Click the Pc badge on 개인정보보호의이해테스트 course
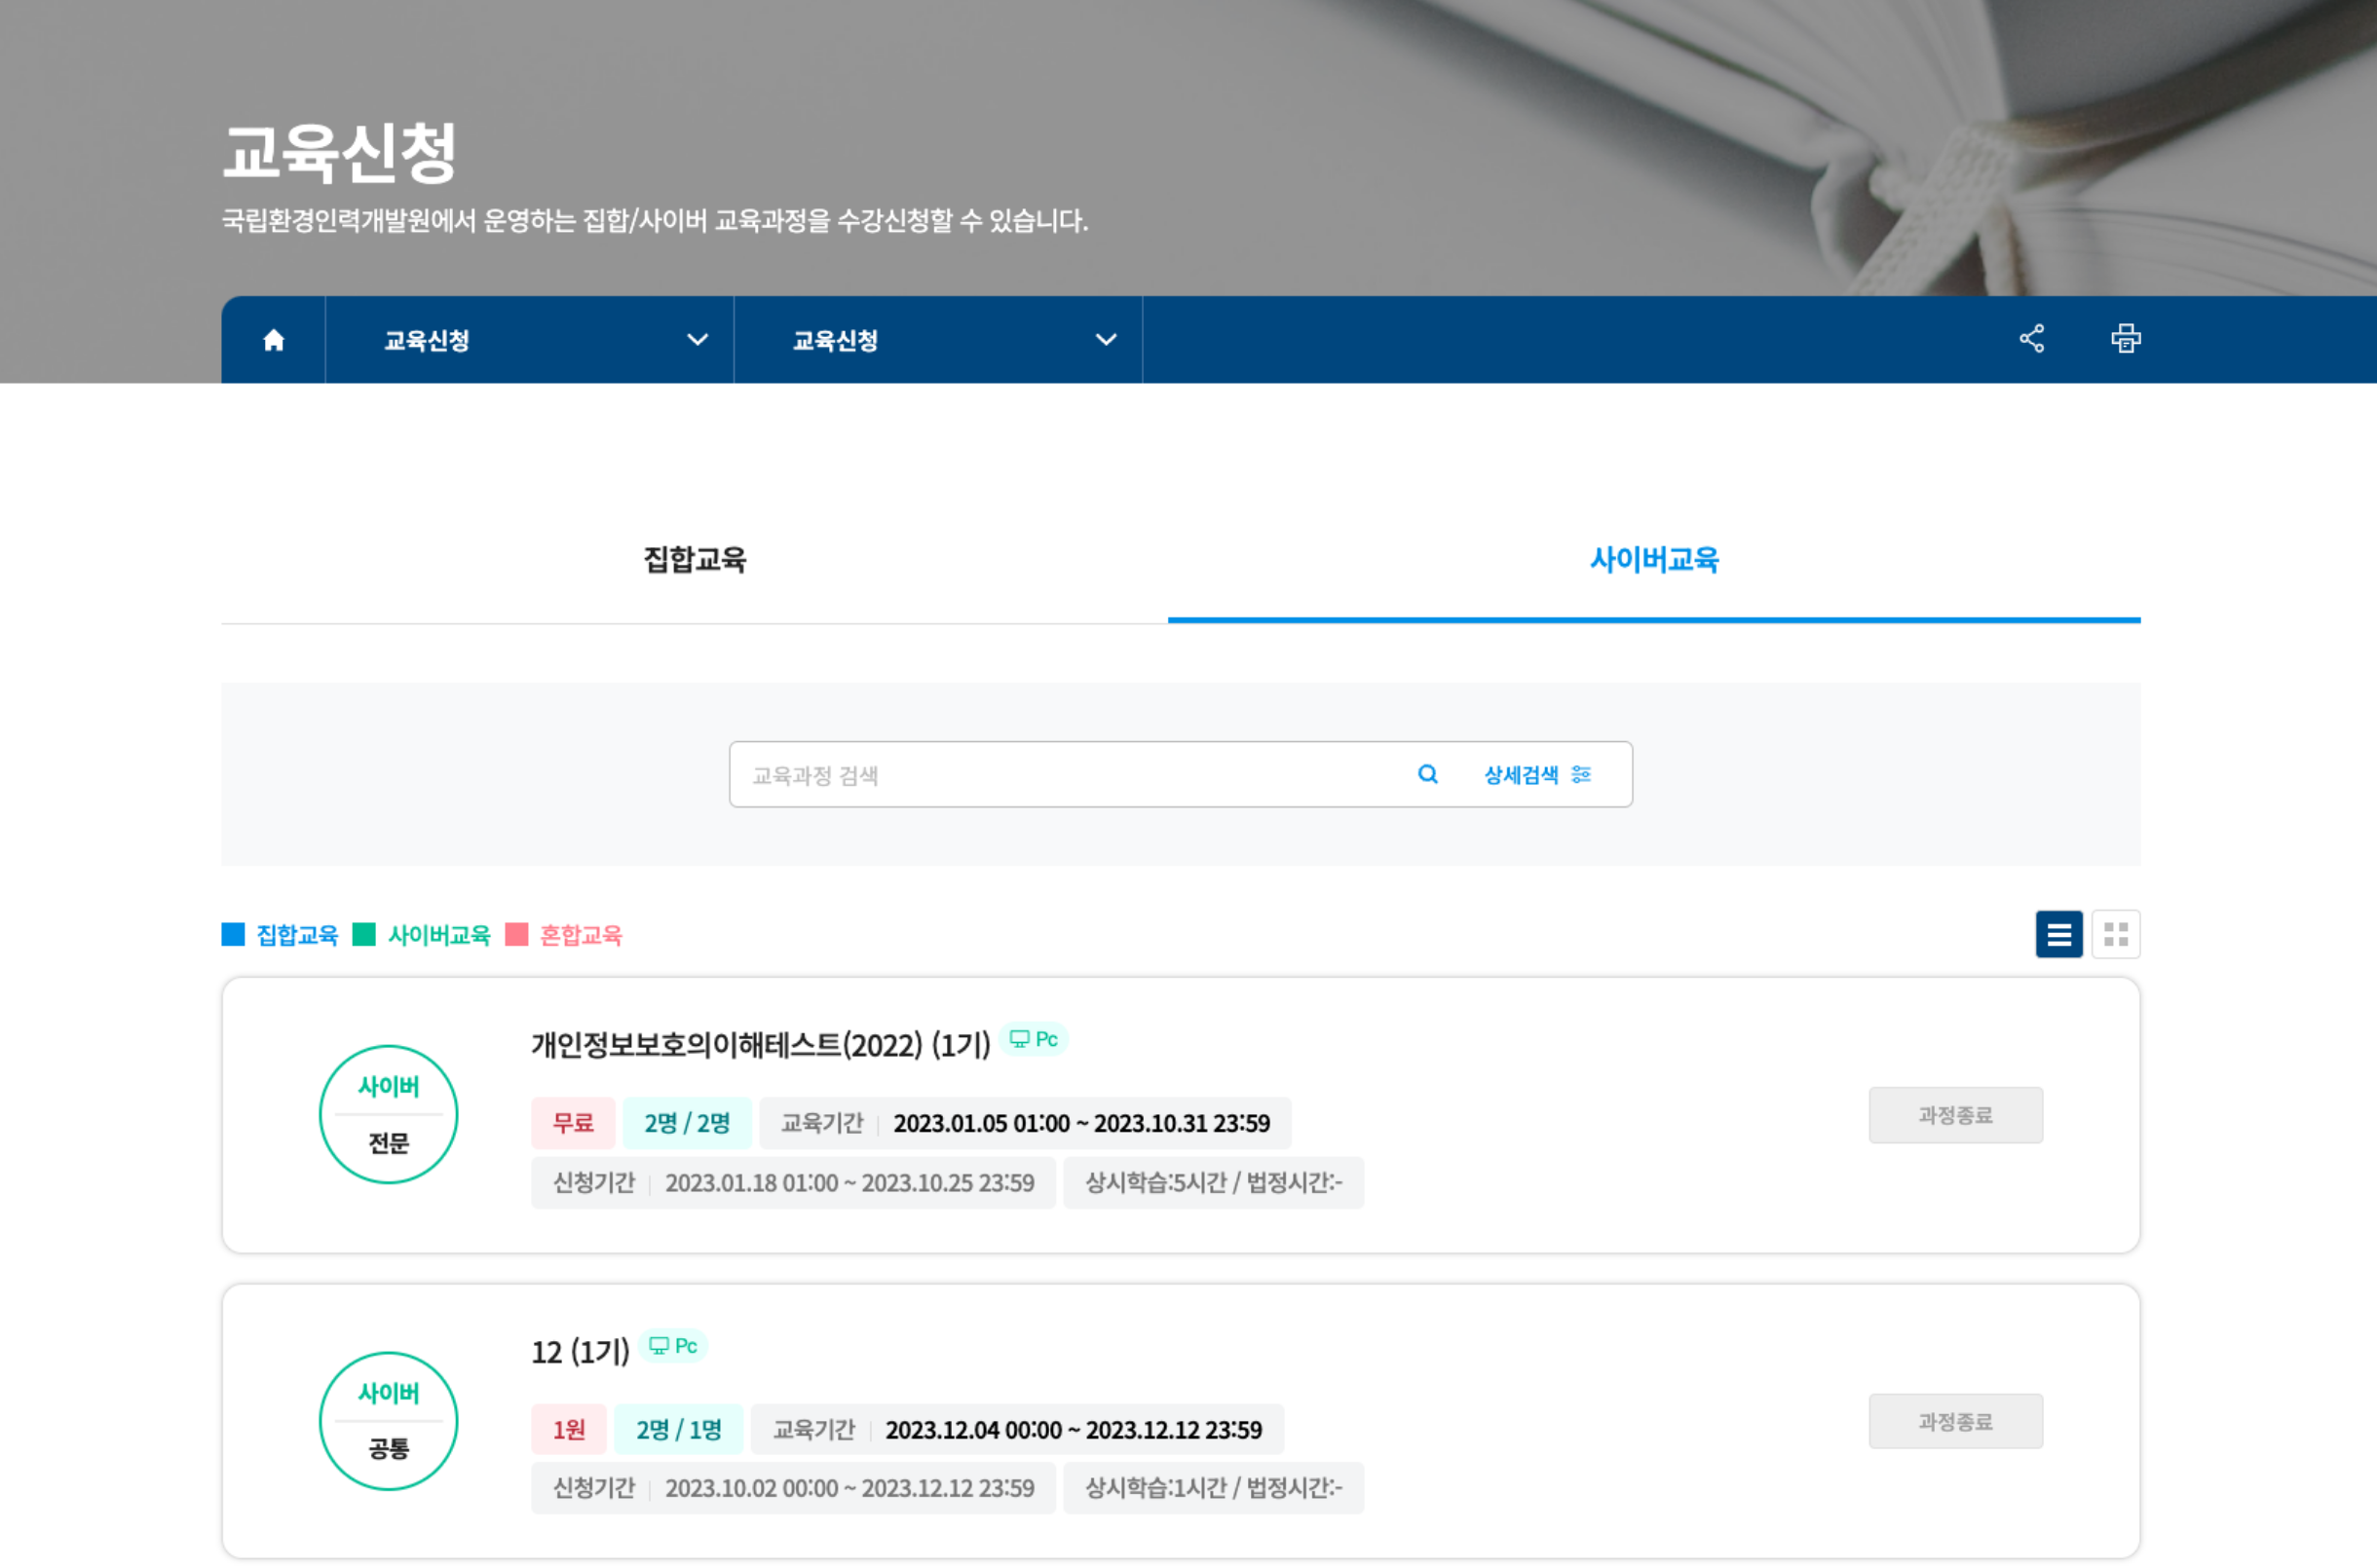 1034,1039
